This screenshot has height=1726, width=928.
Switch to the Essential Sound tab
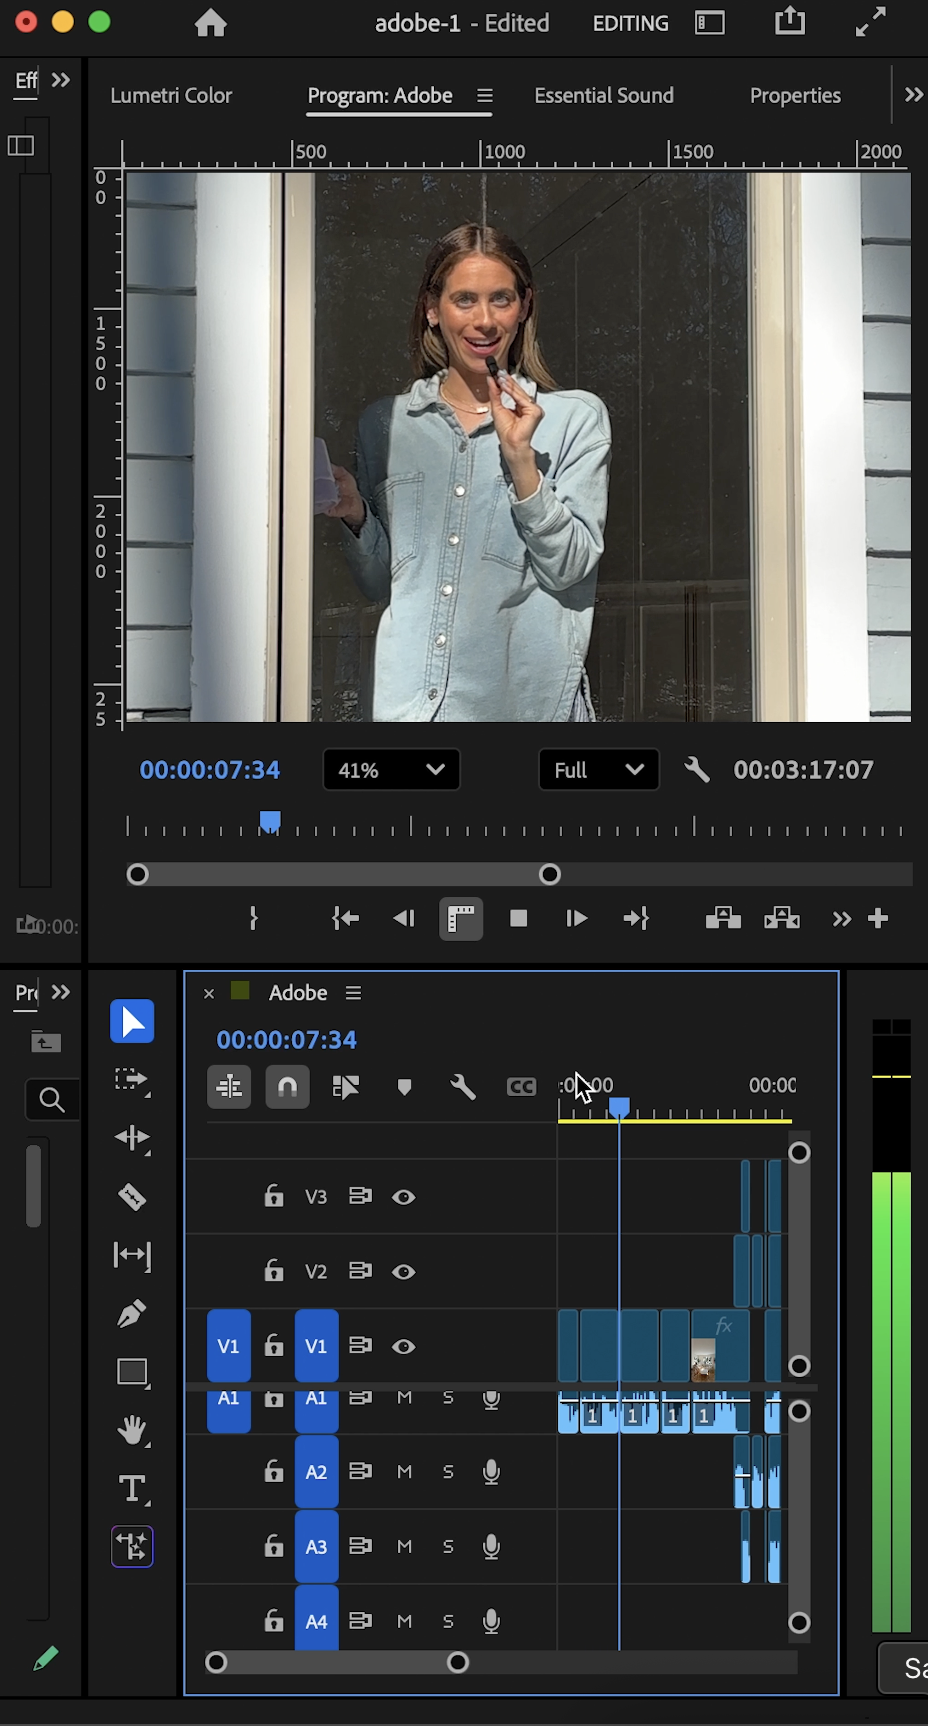coord(604,96)
